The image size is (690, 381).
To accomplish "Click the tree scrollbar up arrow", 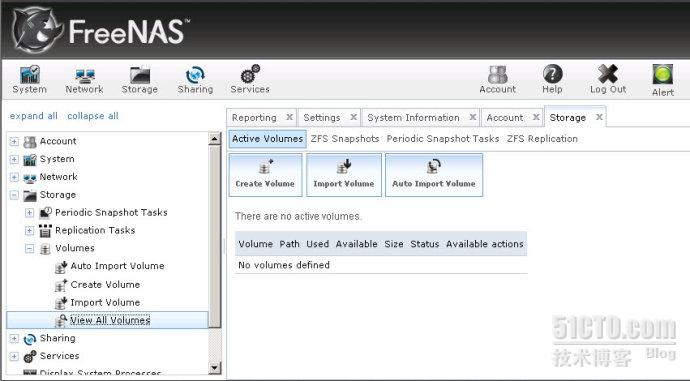I will 214,139.
